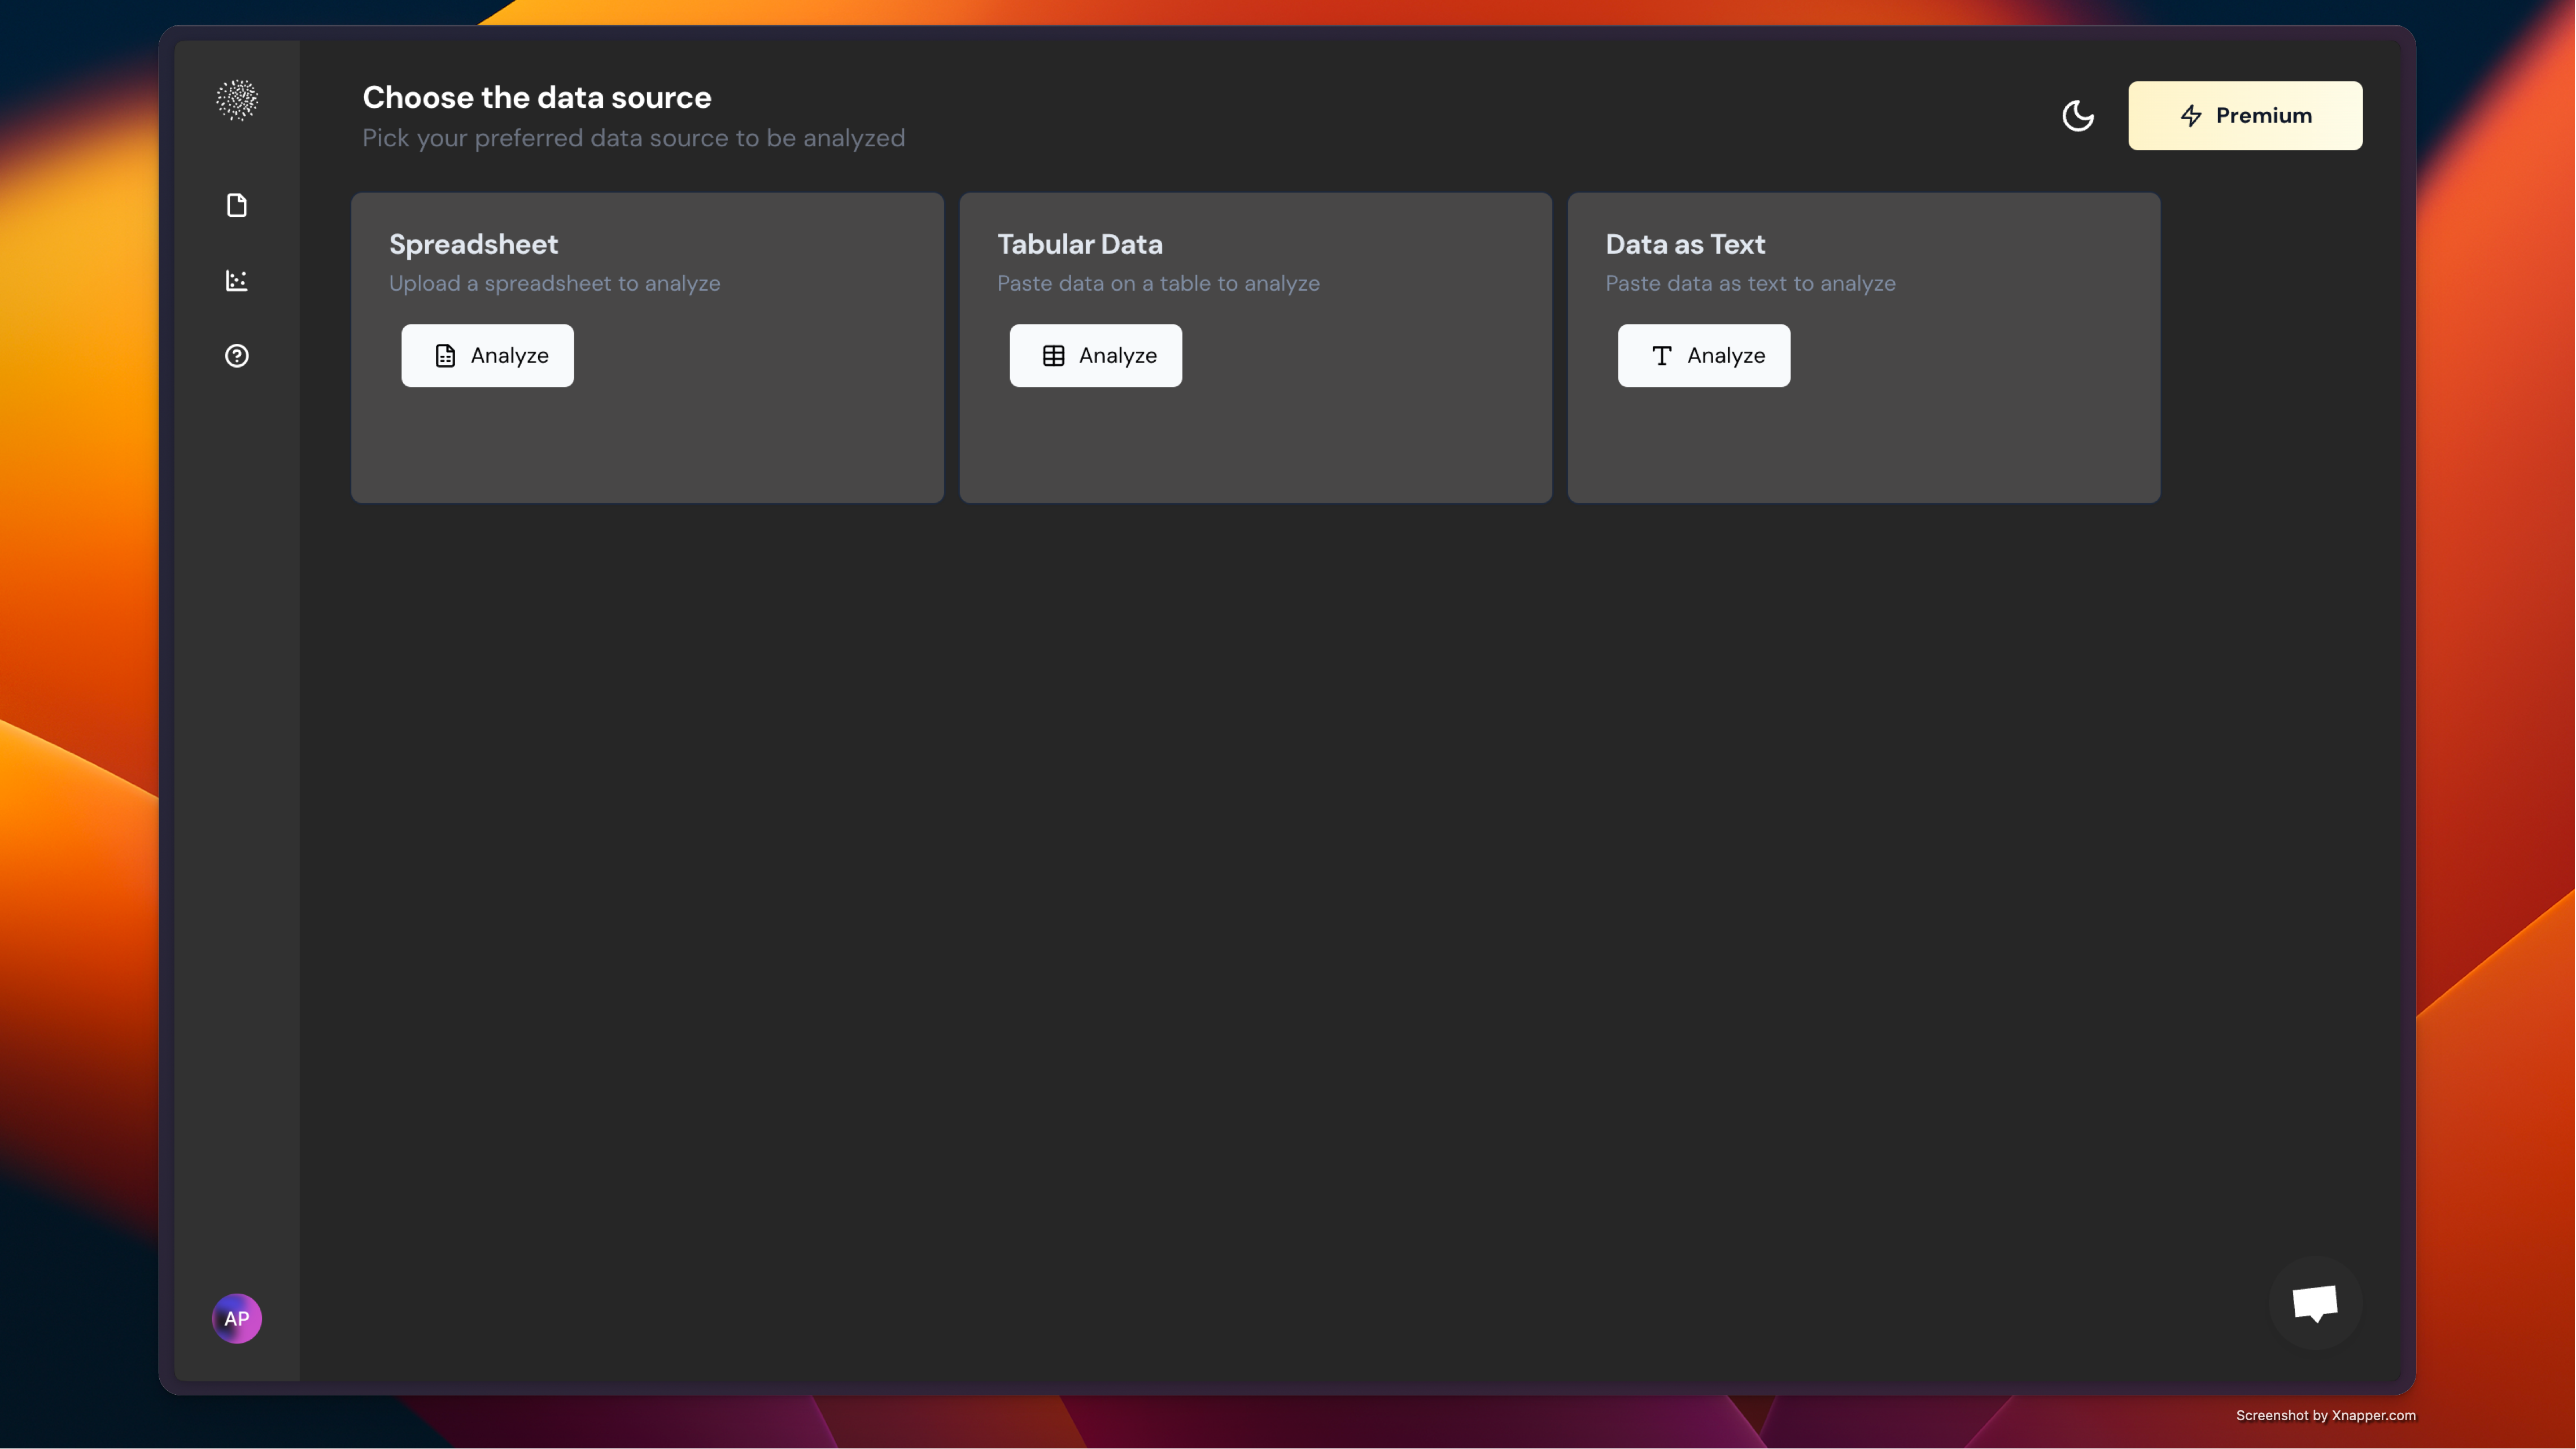This screenshot has width=2576, height=1449.
Task: Click the Premium upgrade button
Action: (x=2245, y=116)
